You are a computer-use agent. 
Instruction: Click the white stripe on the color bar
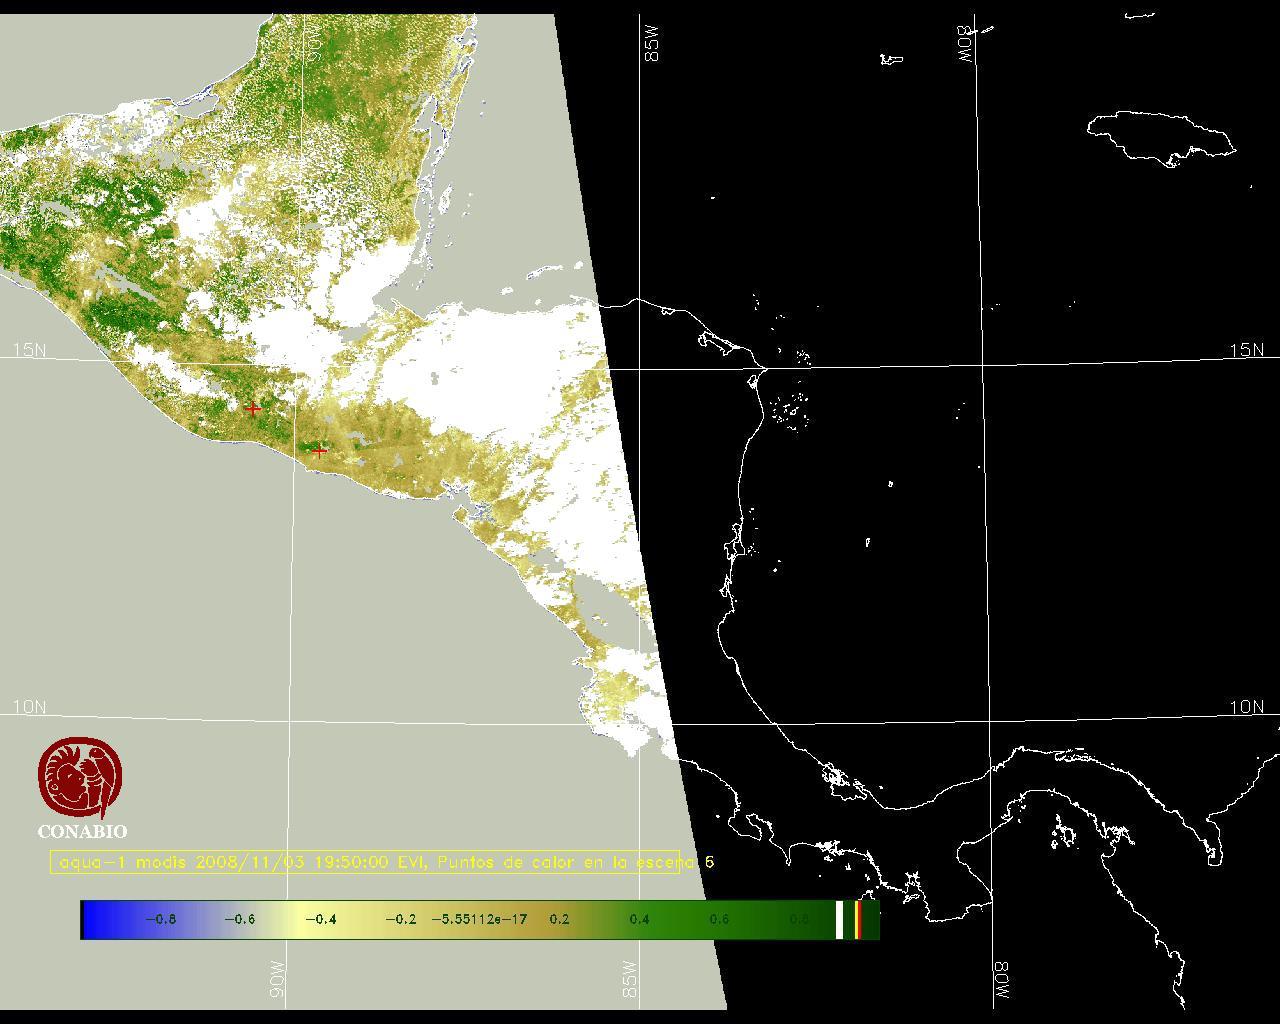pos(840,920)
